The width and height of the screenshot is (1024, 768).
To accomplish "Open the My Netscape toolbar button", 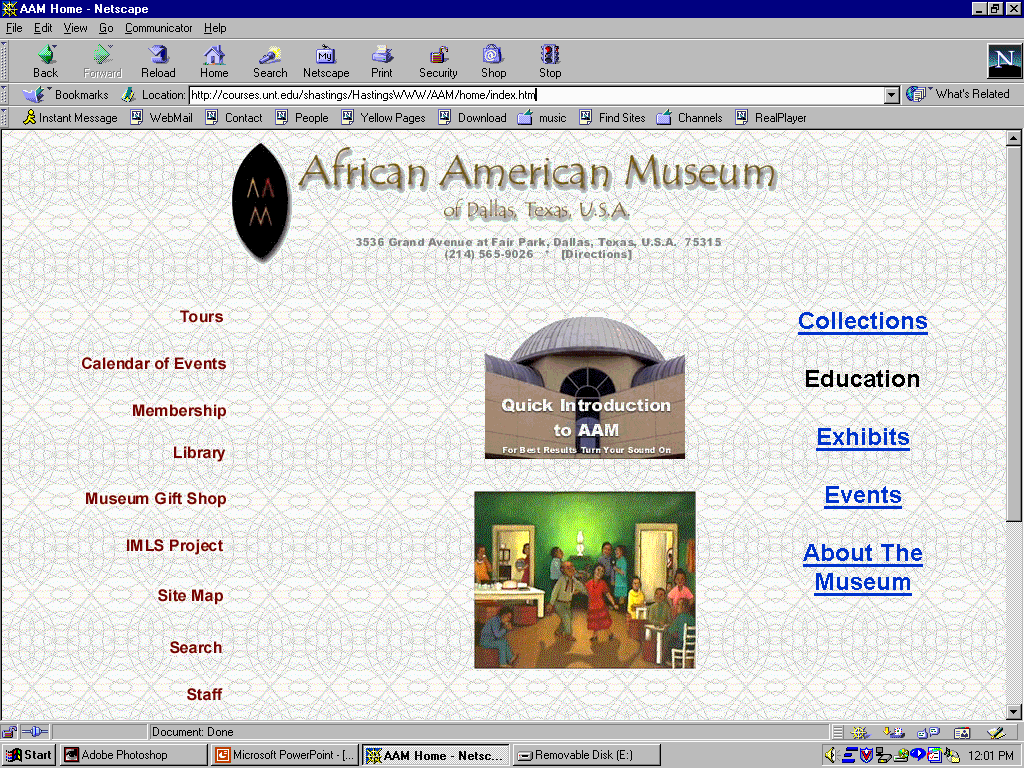I will click(x=326, y=61).
